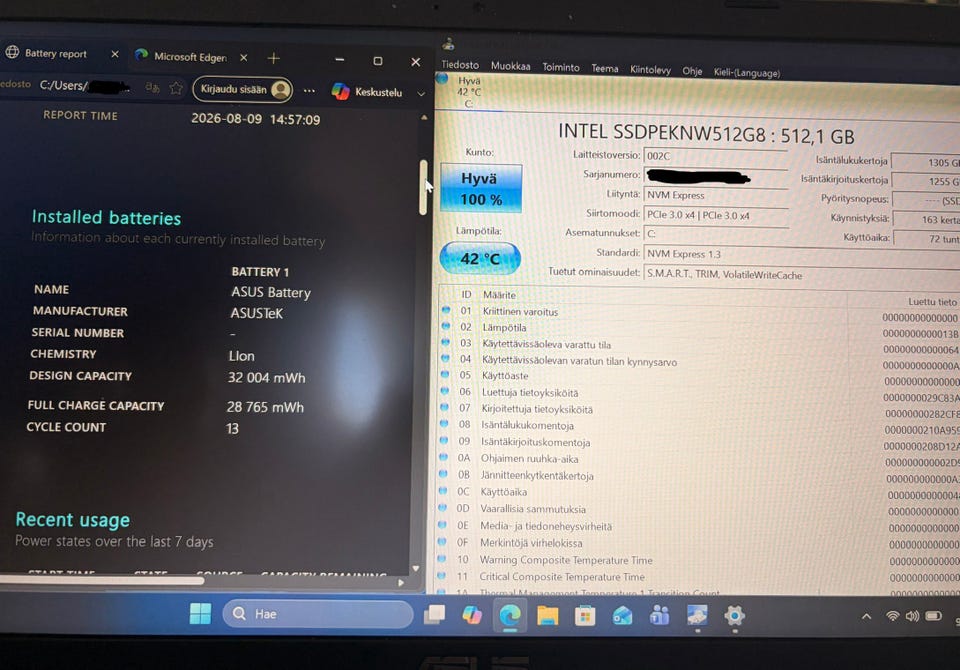Viewport: 960px width, 670px height.
Task: Launch Copilot from the taskbar
Action: coord(472,615)
